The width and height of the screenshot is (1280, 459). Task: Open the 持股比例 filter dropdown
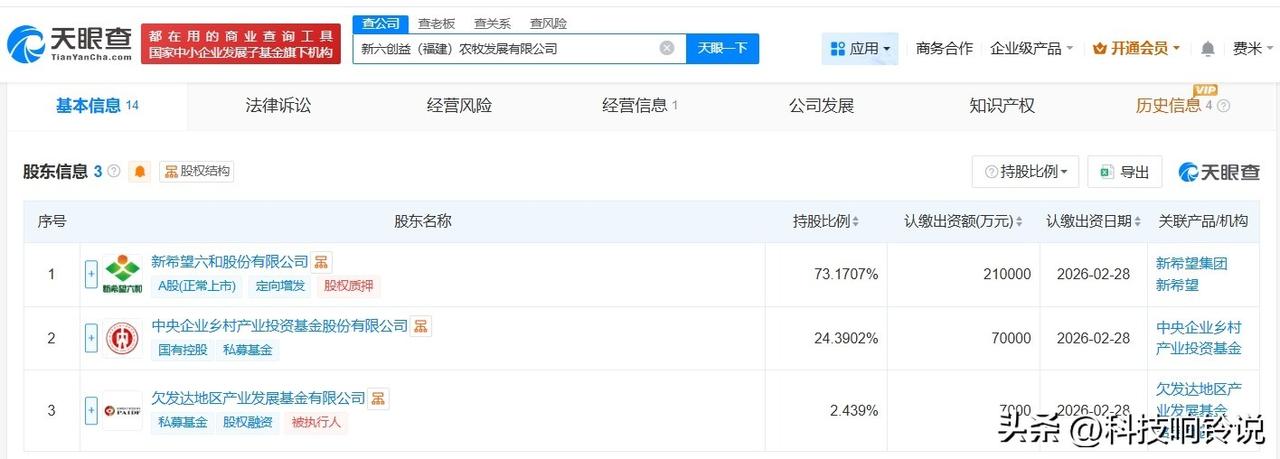click(x=1025, y=172)
